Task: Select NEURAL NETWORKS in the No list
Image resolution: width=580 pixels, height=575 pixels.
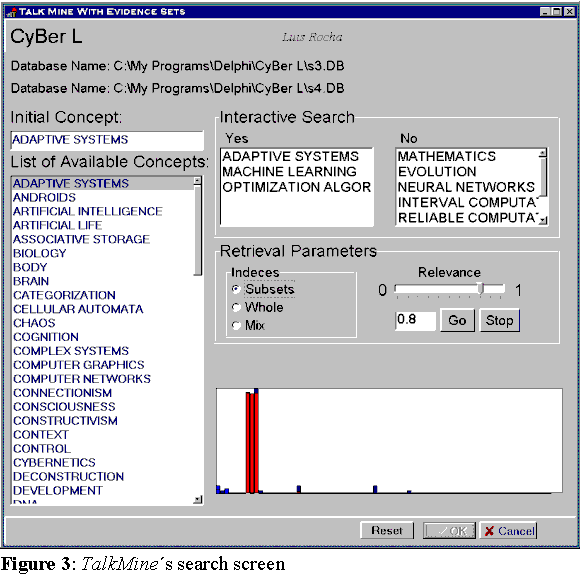Action: (466, 187)
